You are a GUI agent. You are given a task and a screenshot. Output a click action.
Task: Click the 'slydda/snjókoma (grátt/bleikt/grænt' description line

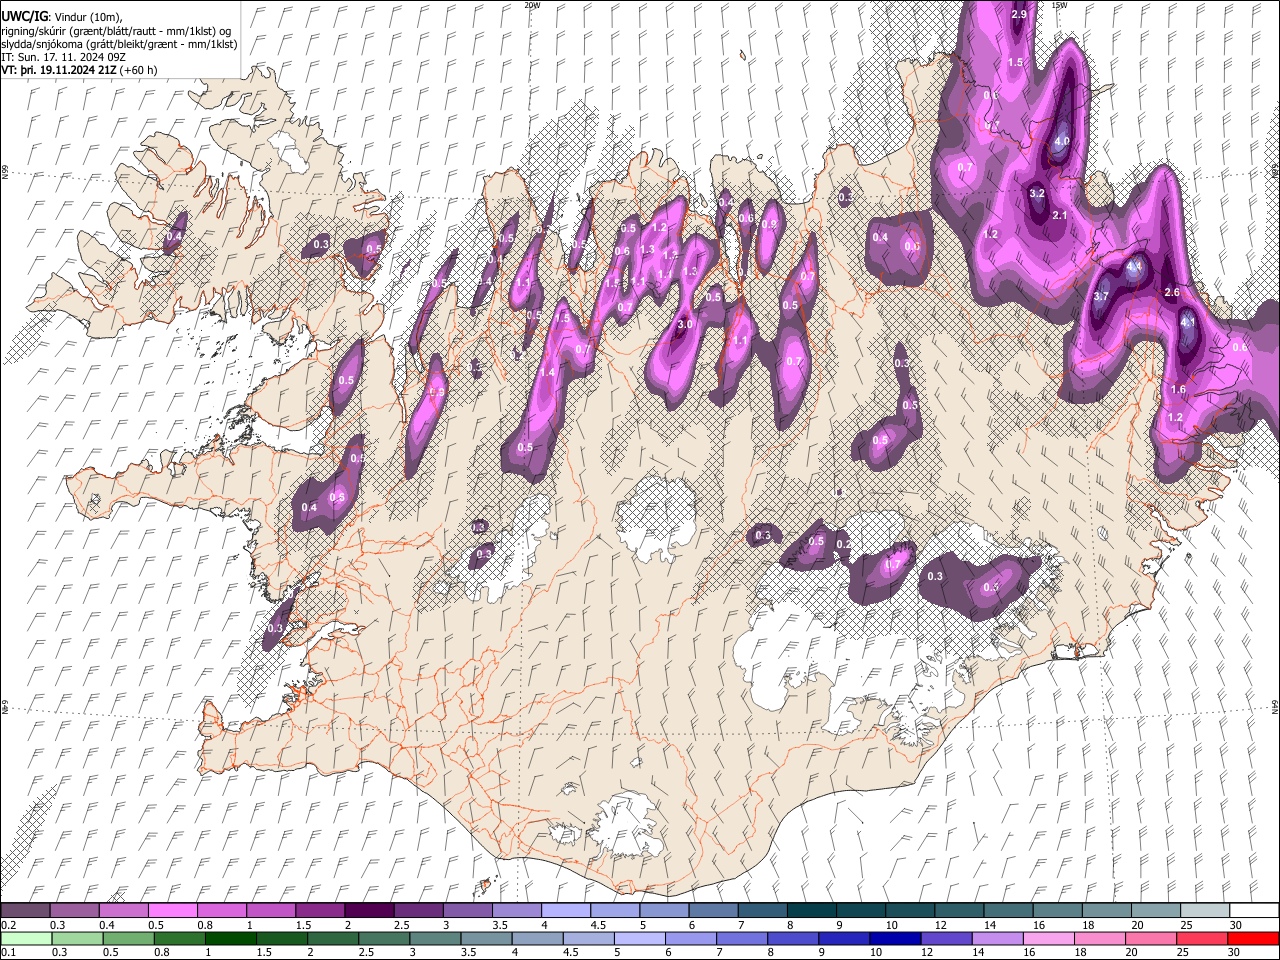coord(120,44)
